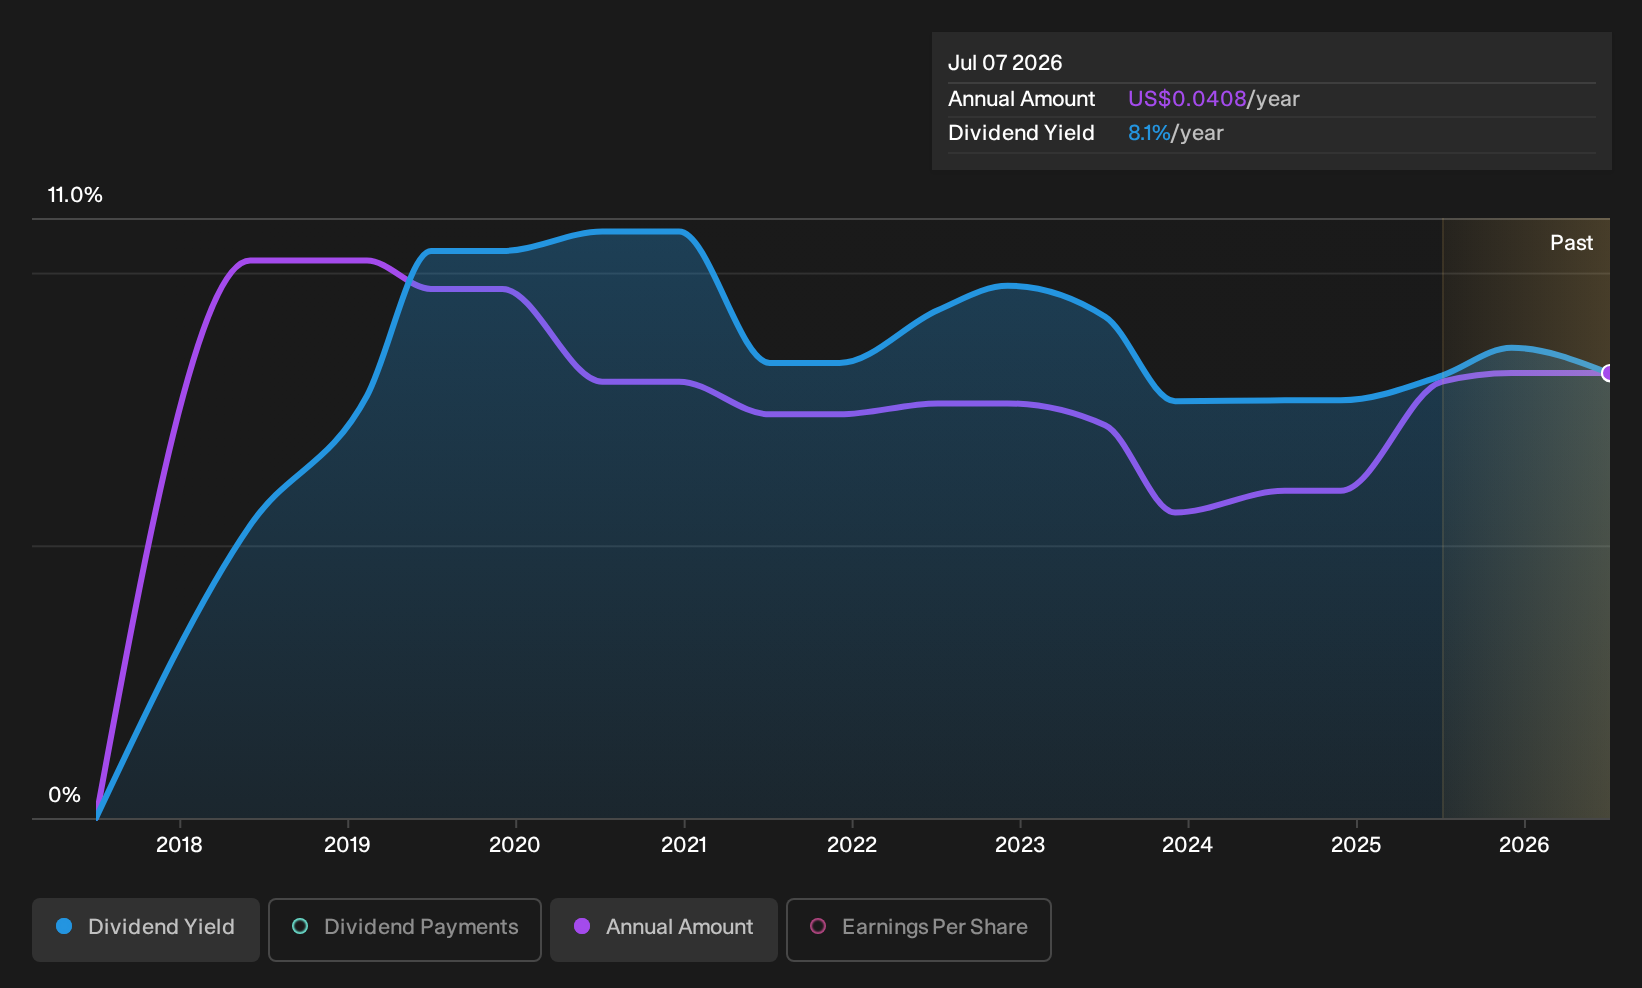The image size is (1642, 988).
Task: Select the 2026 axis label
Action: (1524, 845)
